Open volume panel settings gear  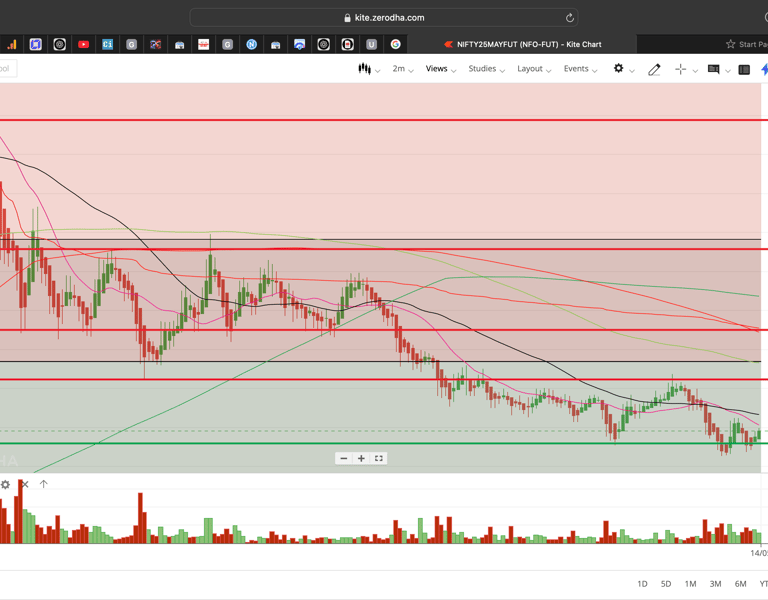click(5, 484)
